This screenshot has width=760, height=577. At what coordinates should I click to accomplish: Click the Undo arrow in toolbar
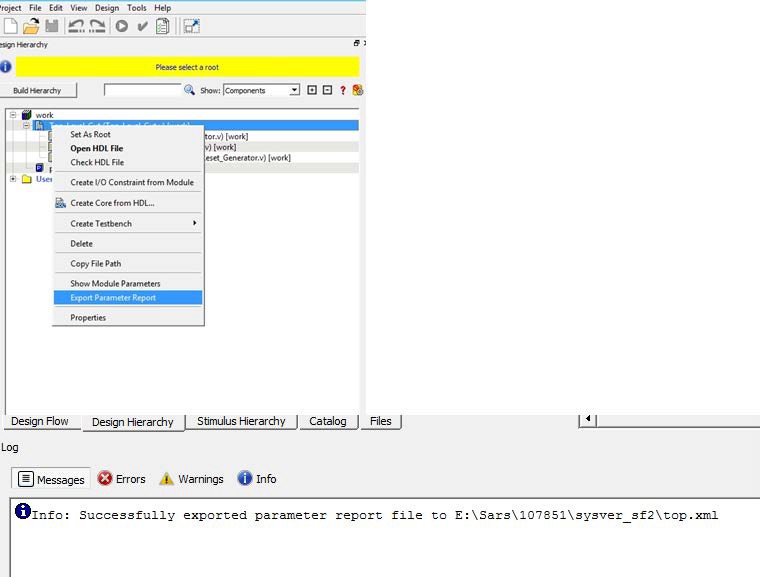pyautogui.click(x=76, y=26)
